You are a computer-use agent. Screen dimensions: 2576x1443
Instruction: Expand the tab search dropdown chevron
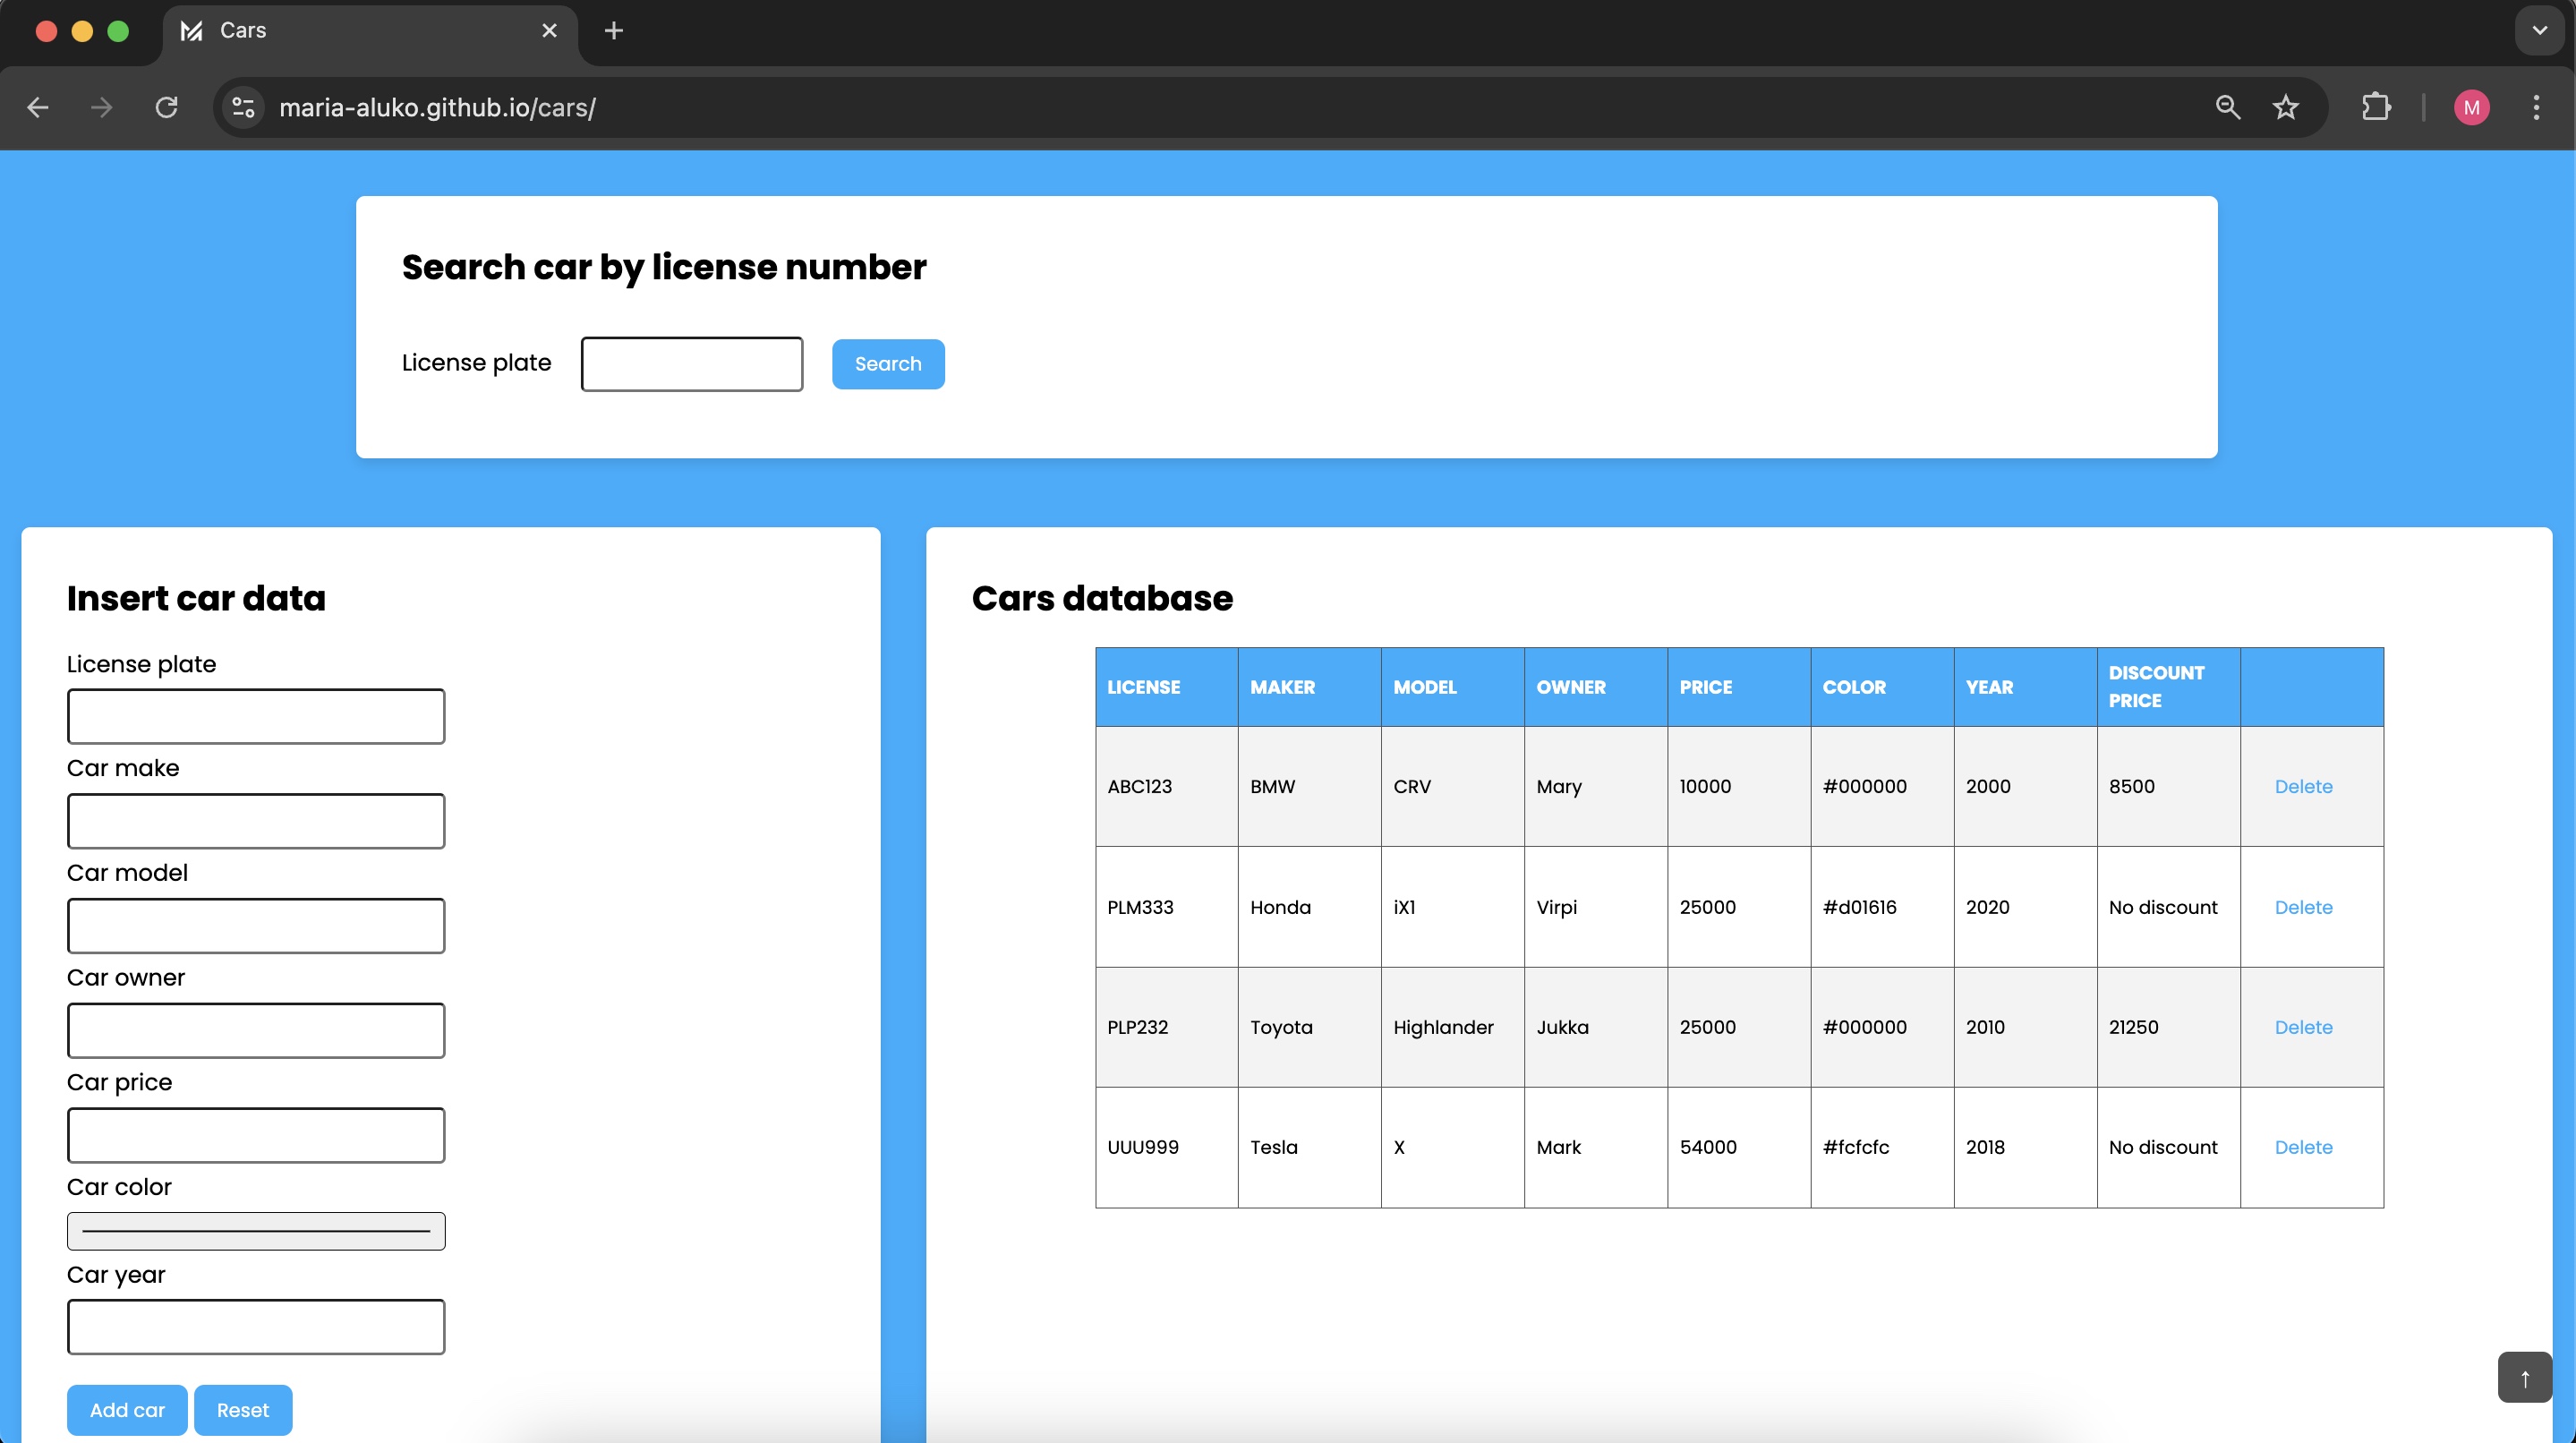click(x=2539, y=31)
